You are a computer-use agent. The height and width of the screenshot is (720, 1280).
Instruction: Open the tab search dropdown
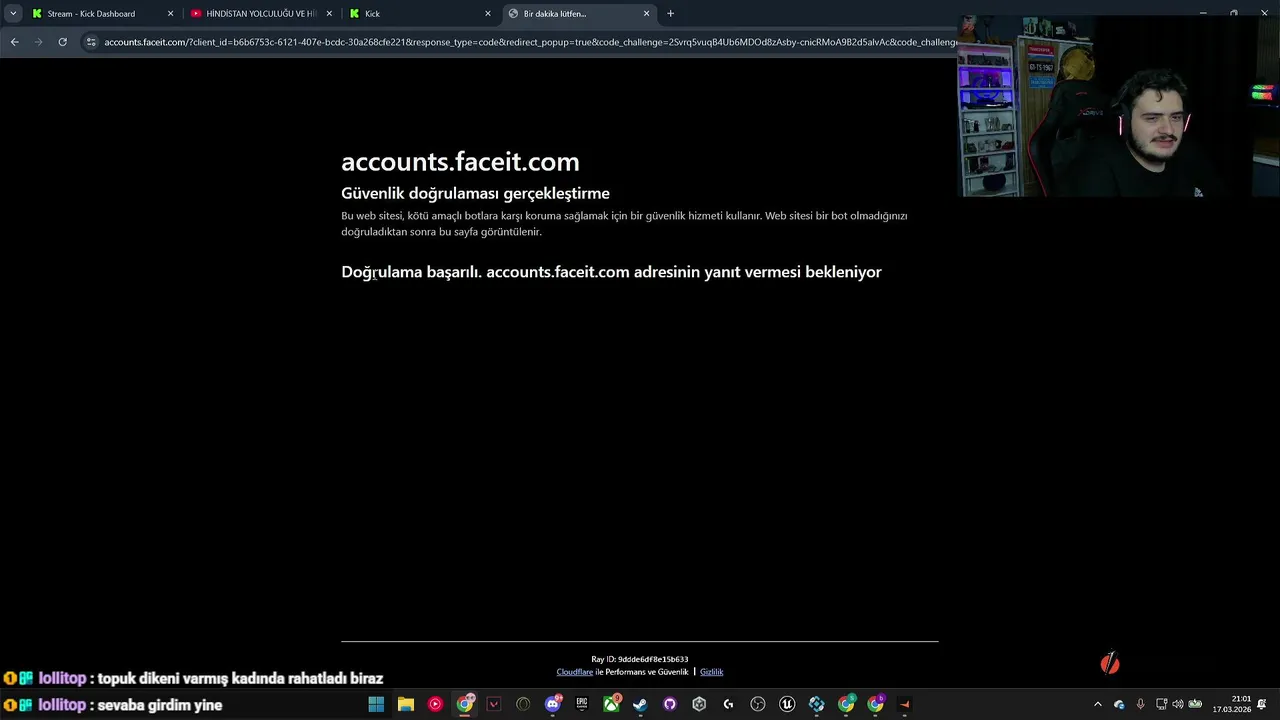click(x=13, y=13)
